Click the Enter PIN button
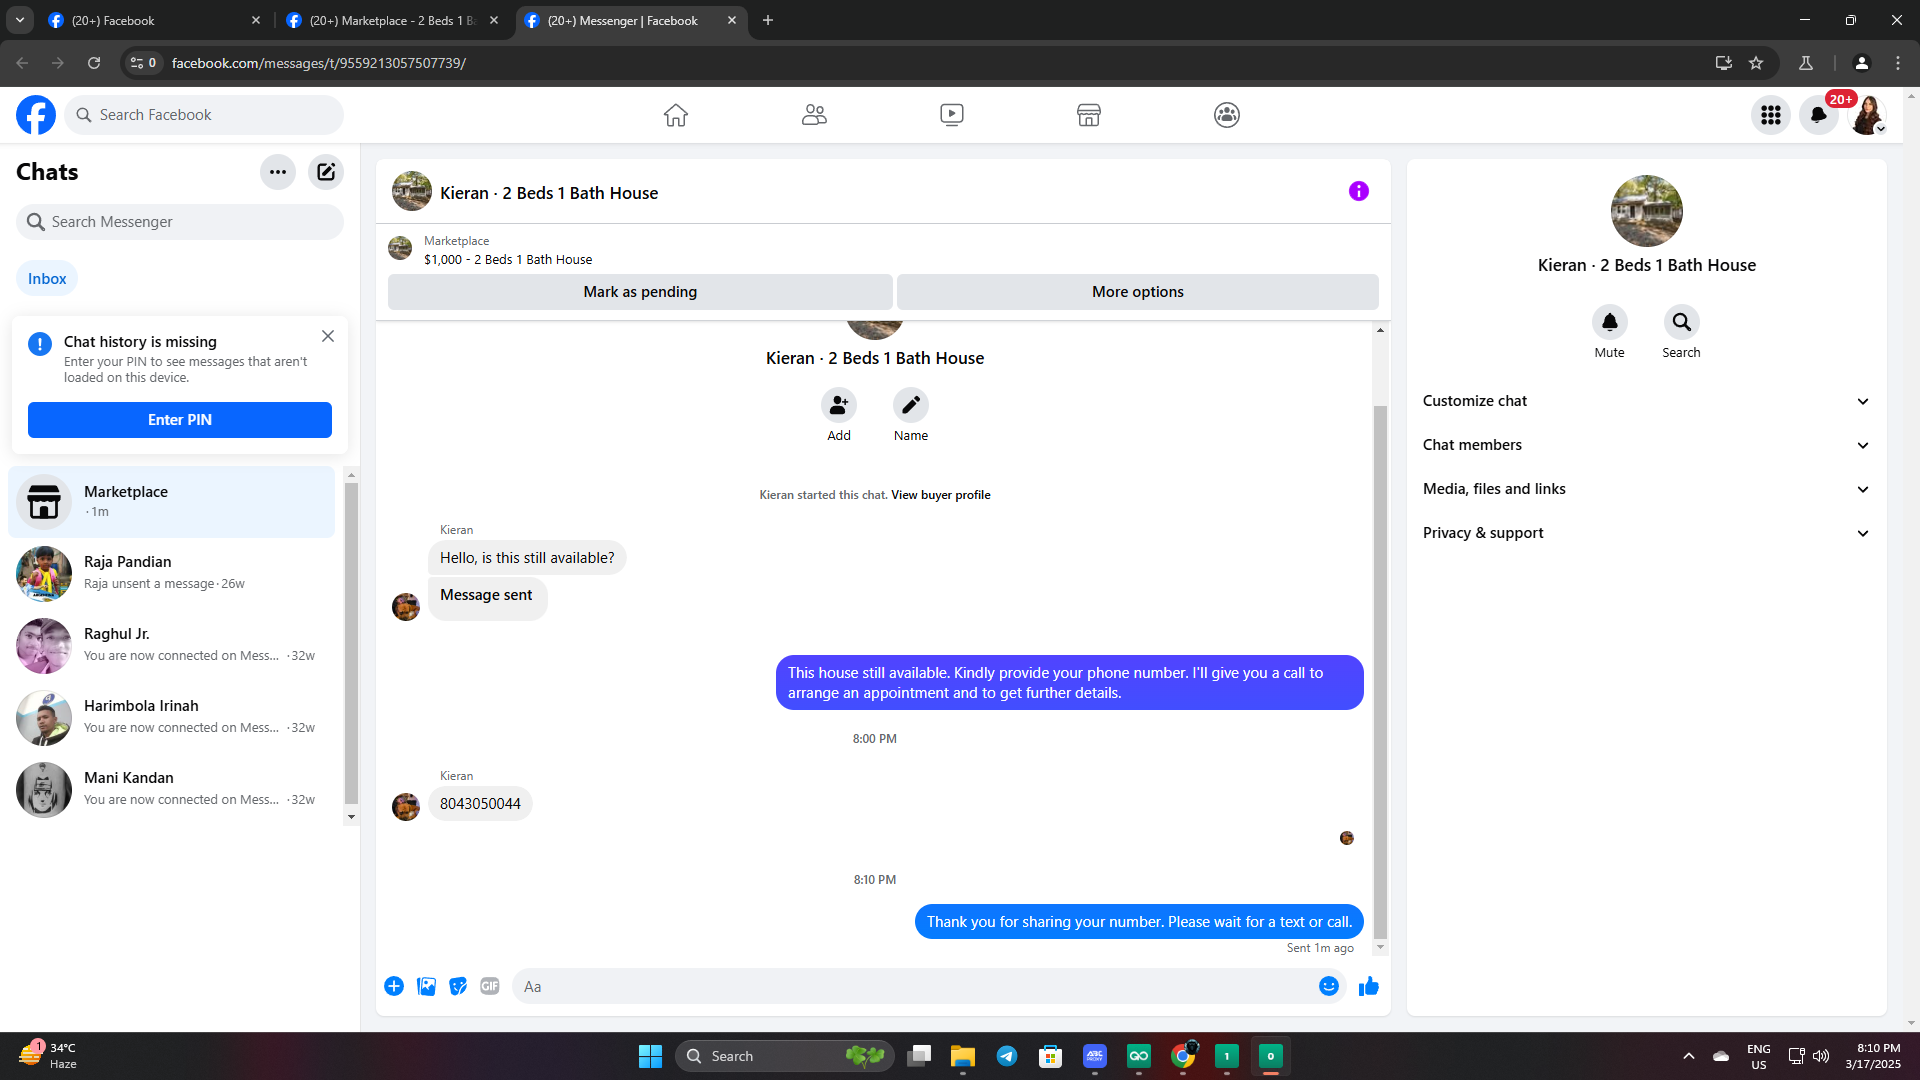This screenshot has width=1920, height=1080. 180,420
